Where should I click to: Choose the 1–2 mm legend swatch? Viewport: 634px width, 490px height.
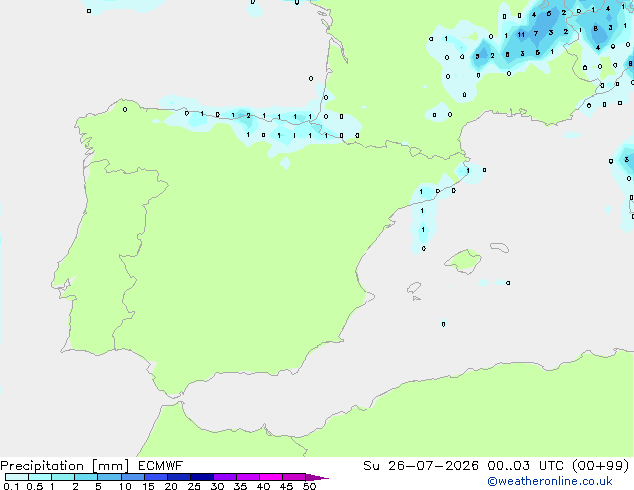click(63, 477)
